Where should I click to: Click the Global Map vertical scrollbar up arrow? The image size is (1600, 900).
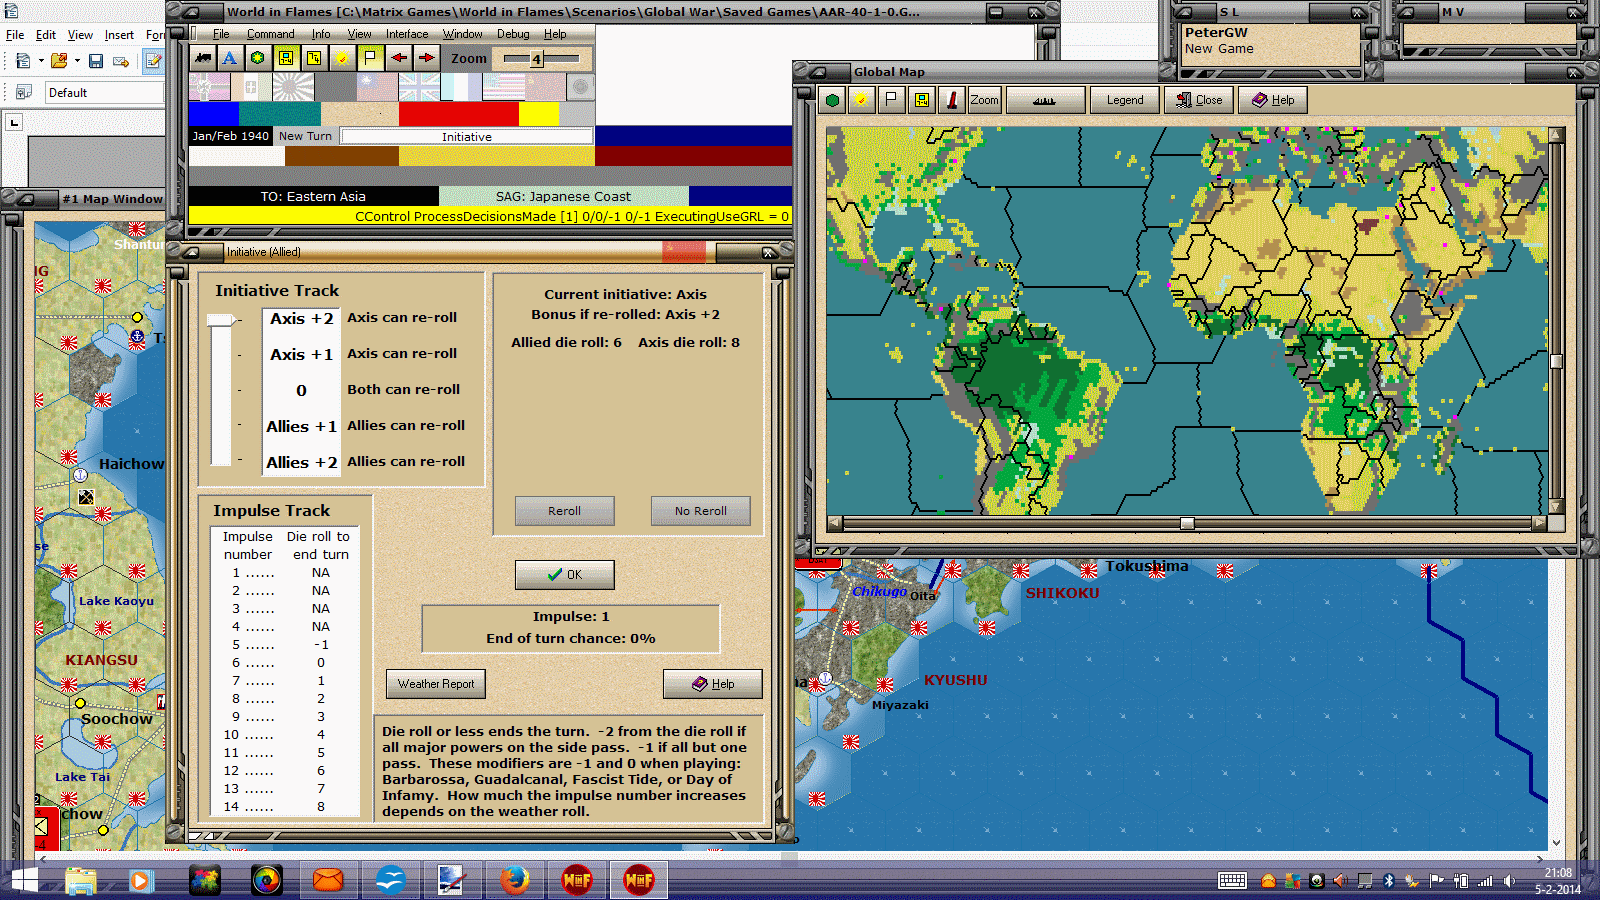pyautogui.click(x=1555, y=134)
